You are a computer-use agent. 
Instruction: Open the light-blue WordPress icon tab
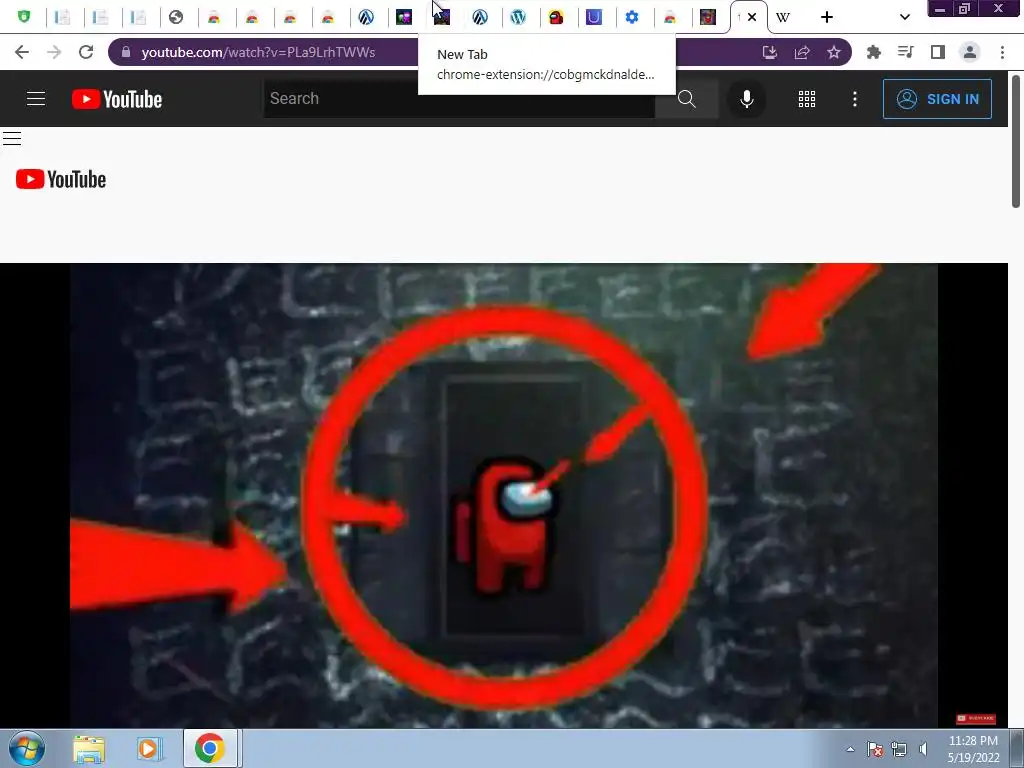click(x=518, y=17)
